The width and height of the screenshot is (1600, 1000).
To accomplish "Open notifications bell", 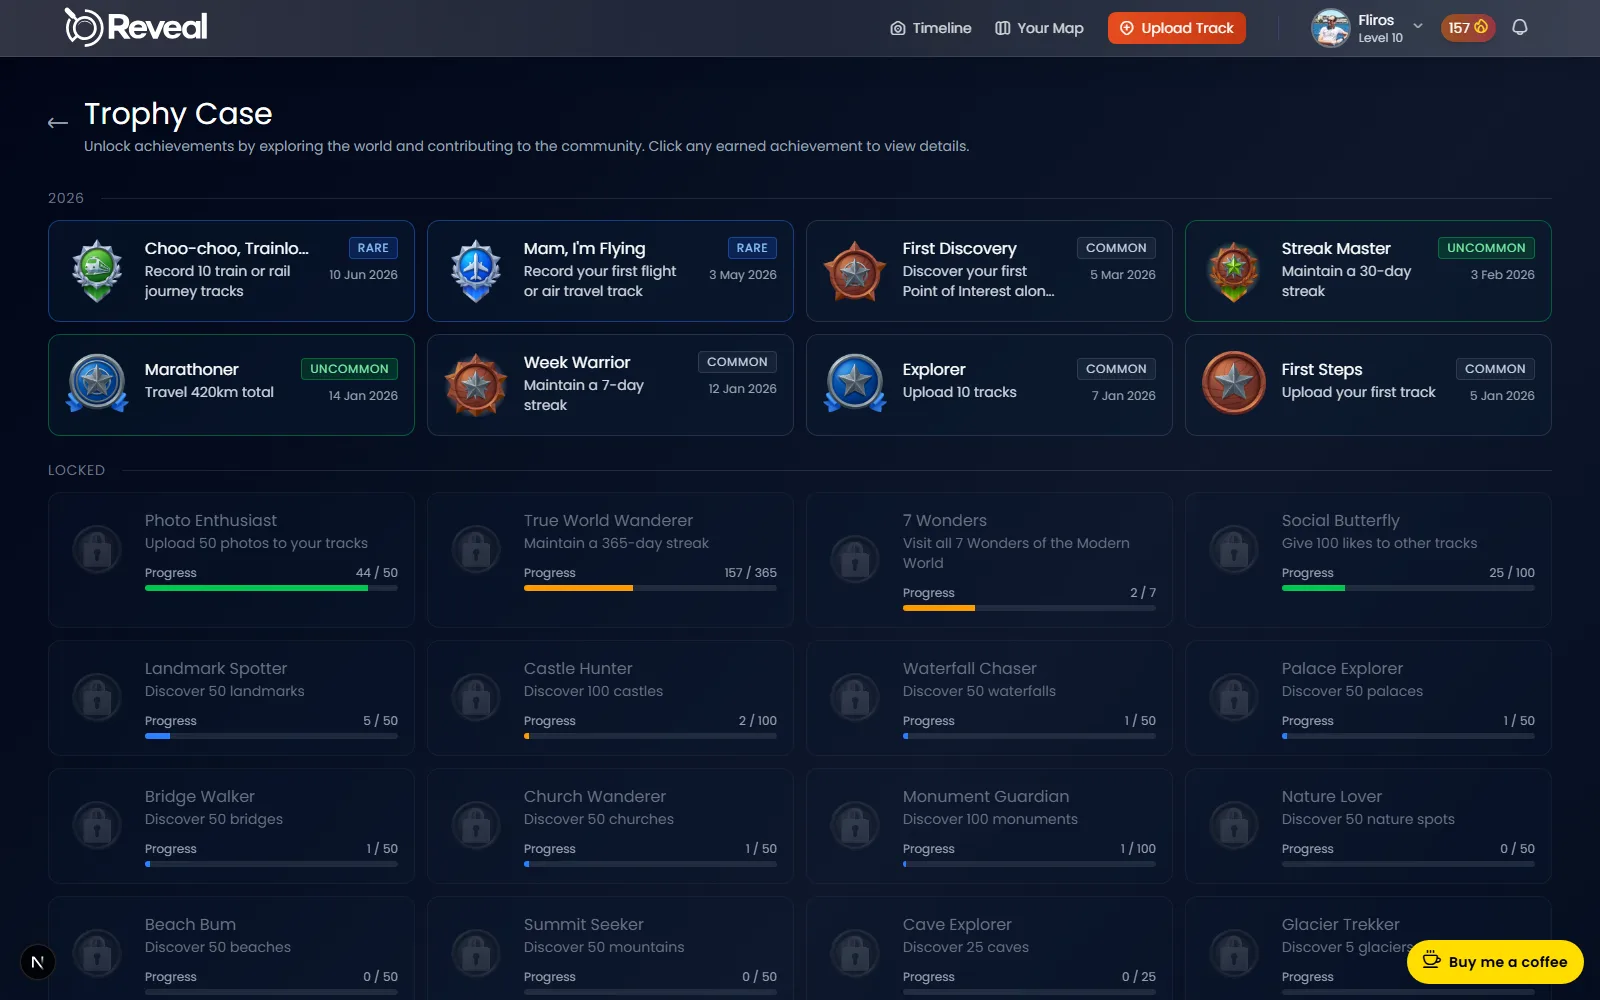I will [x=1519, y=28].
